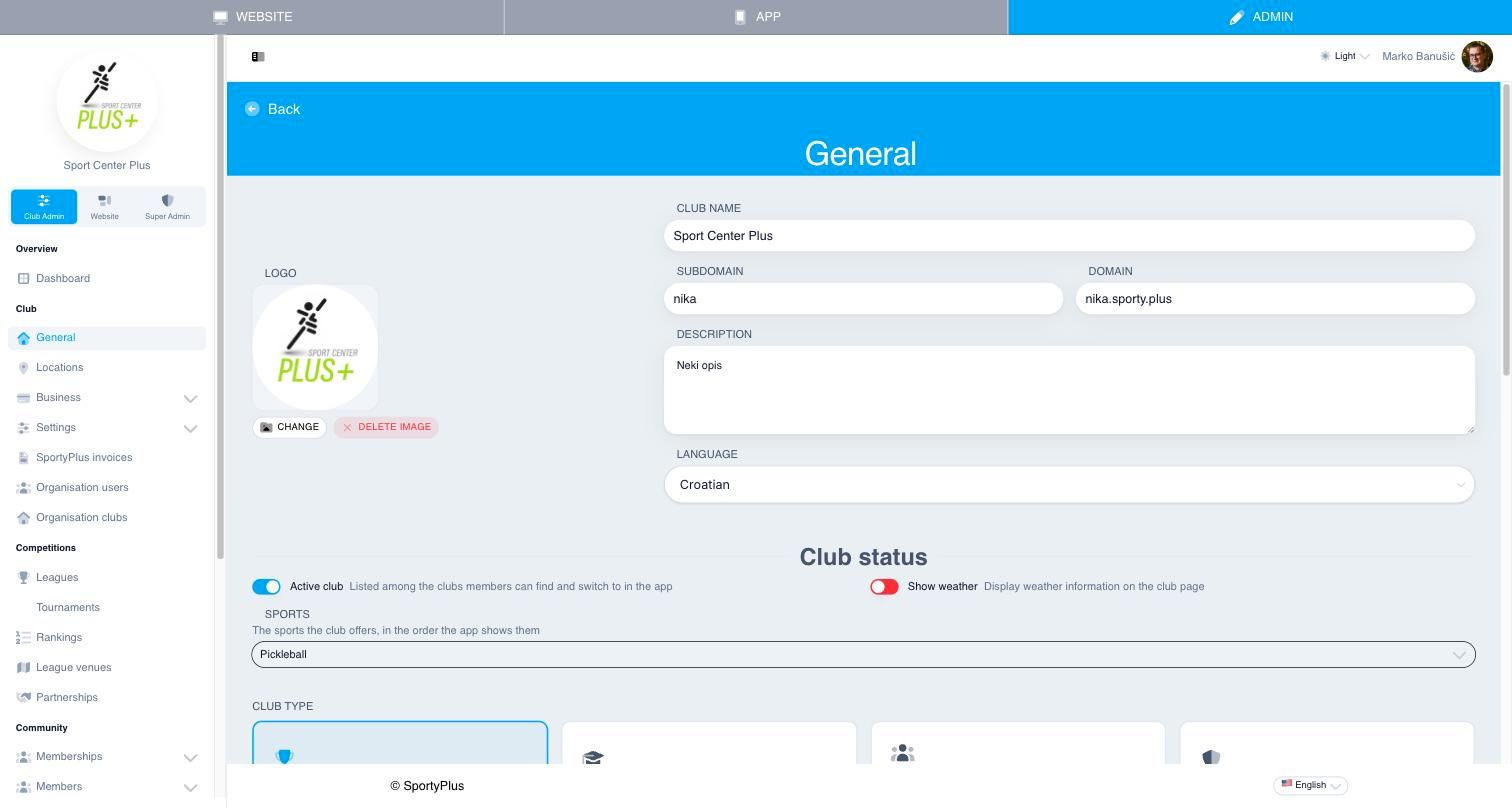
Task: Open the Light theme dropdown
Action: (x=1345, y=57)
